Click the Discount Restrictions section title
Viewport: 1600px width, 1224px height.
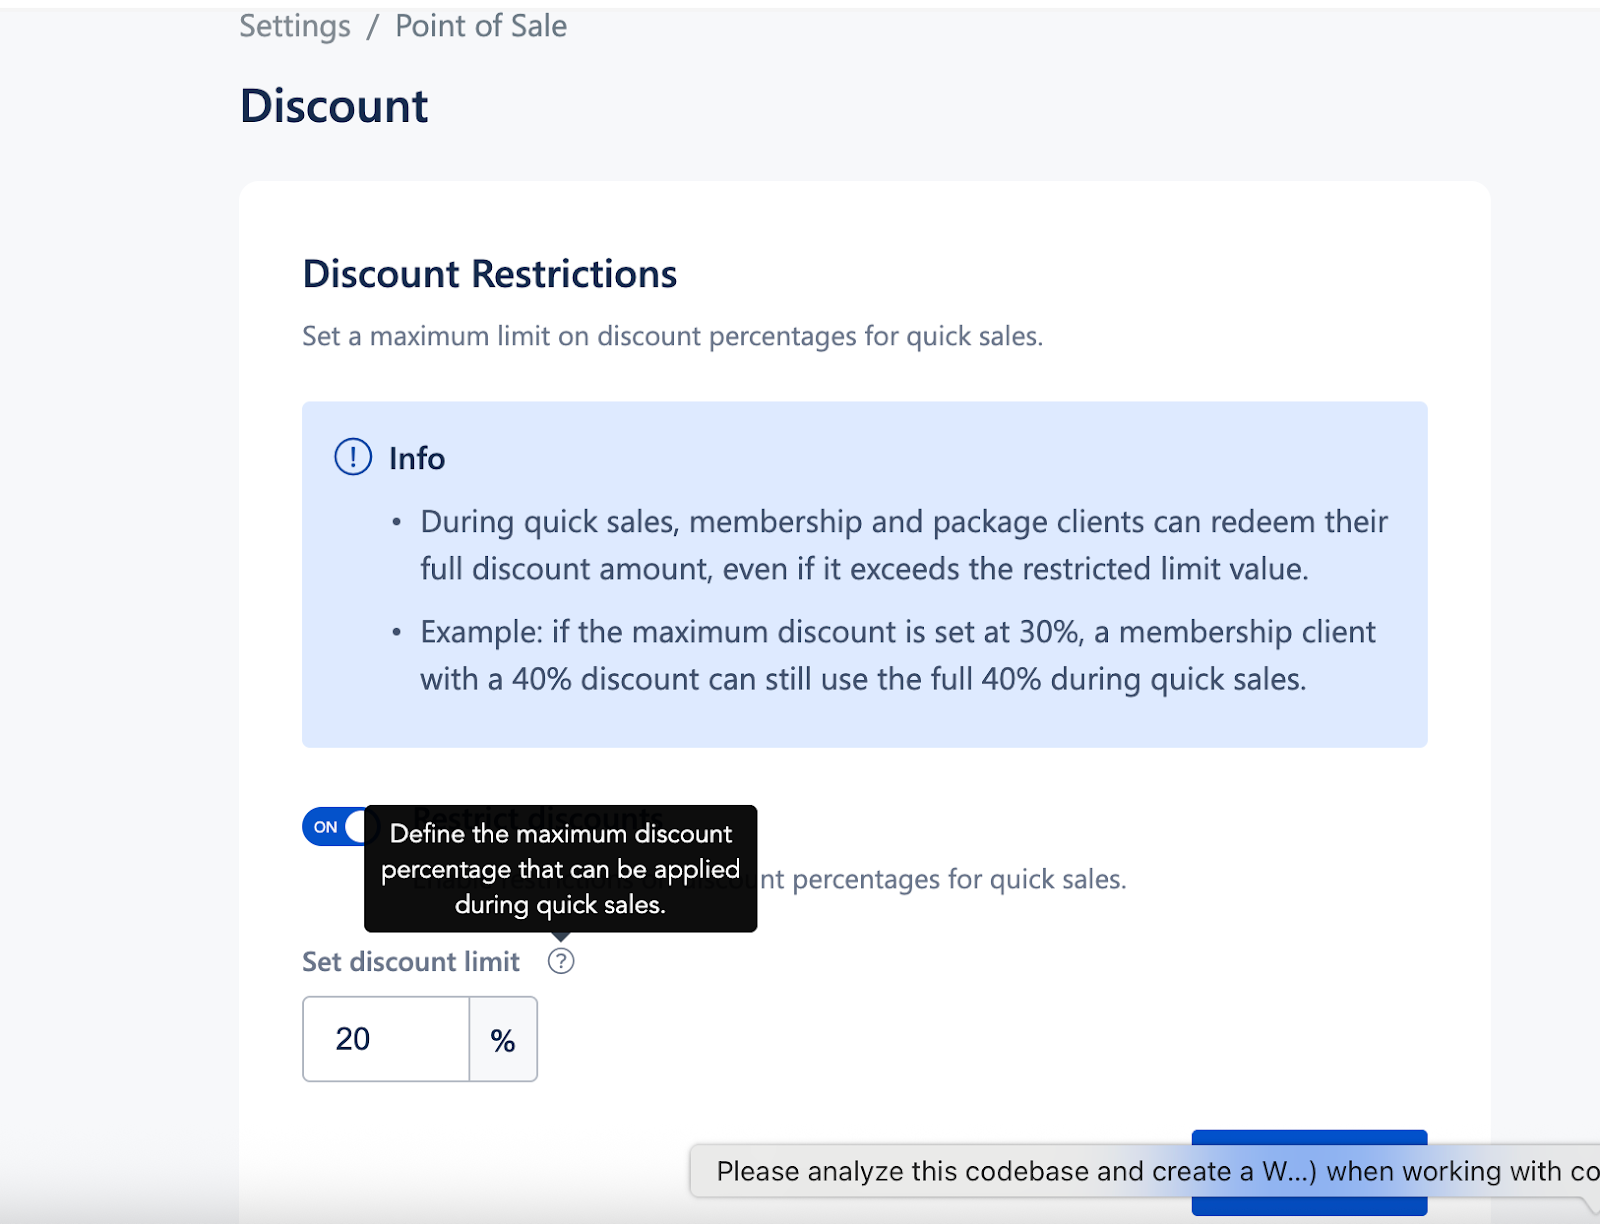tap(490, 274)
